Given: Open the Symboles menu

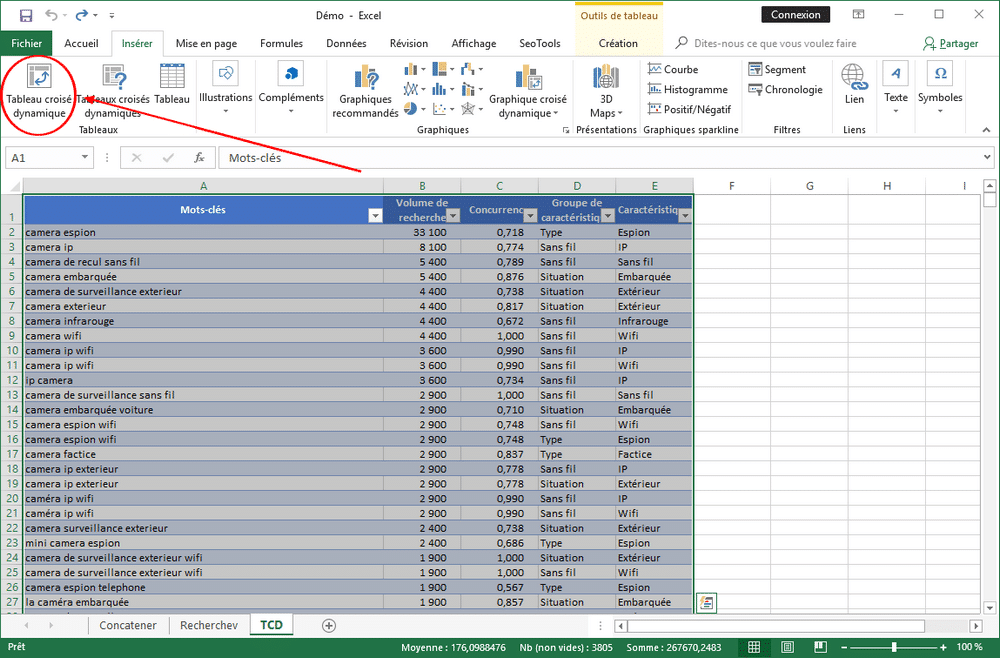Looking at the screenshot, I should (x=940, y=89).
